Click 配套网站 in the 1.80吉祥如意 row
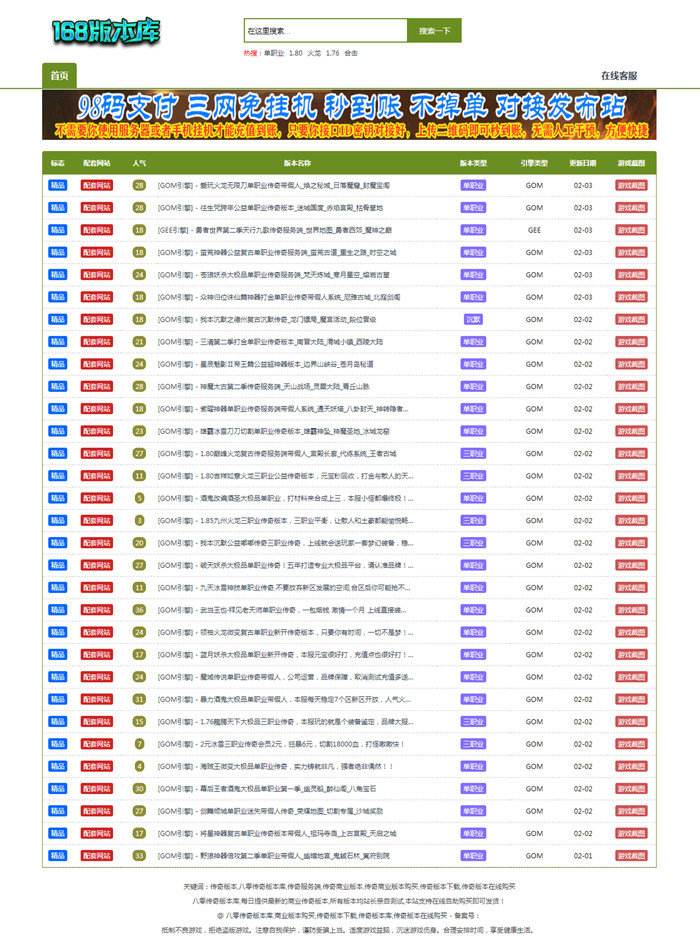 point(97,476)
